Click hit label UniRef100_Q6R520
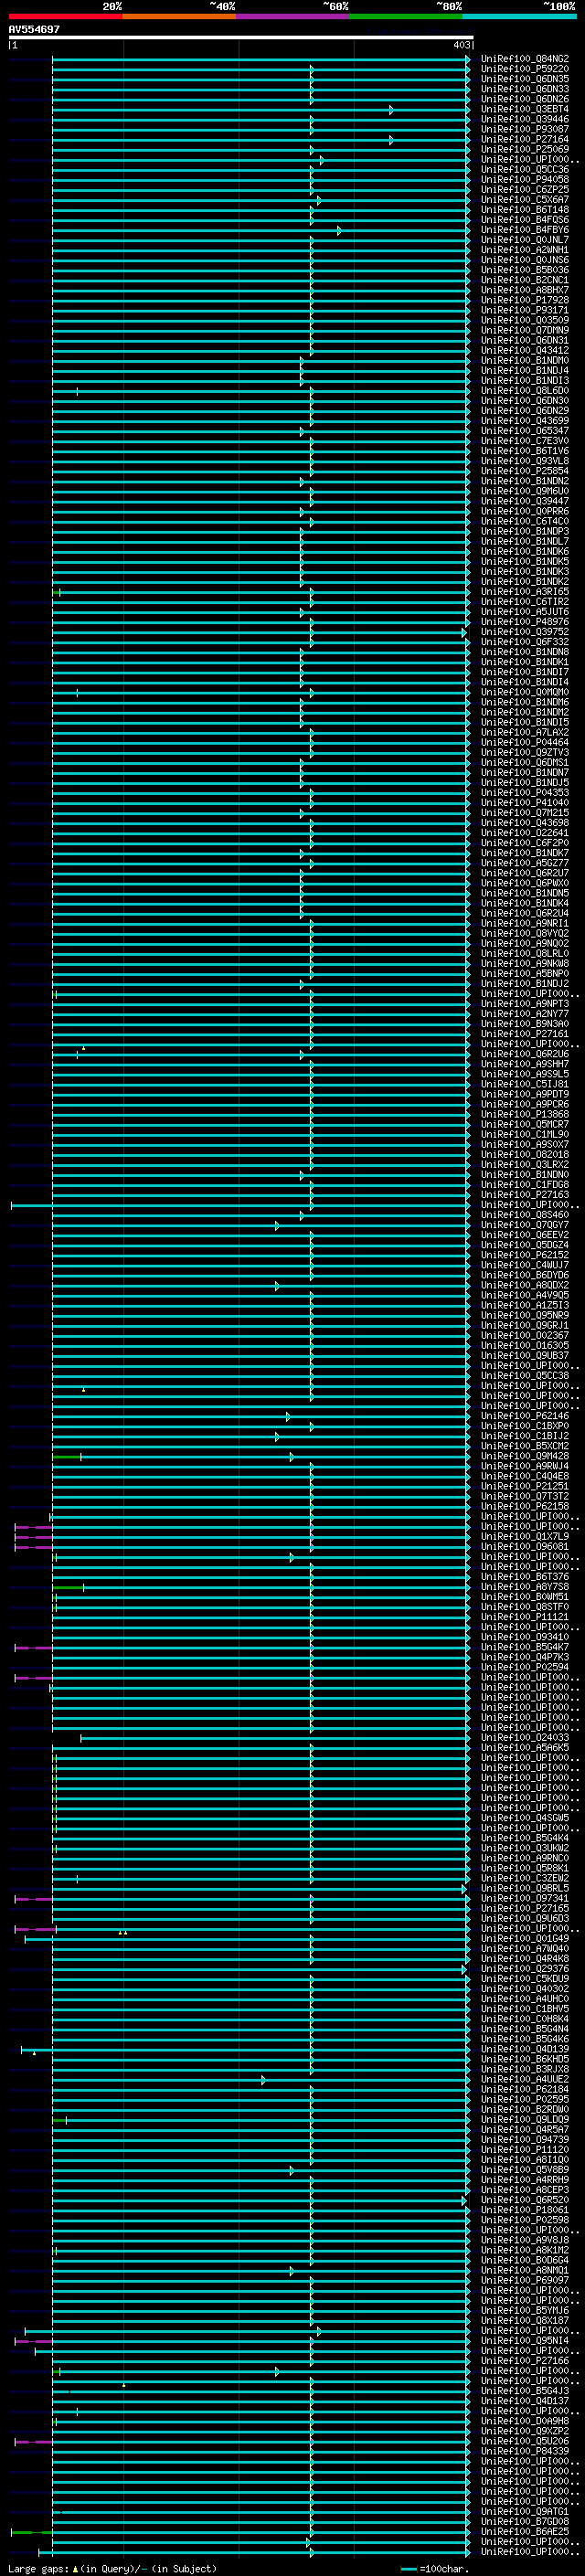This screenshot has height=2576, width=585. pos(525,2199)
